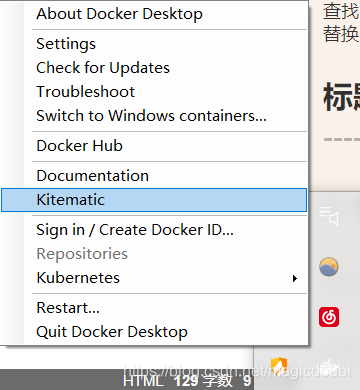Select Check for Updates
The width and height of the screenshot is (360, 390).
coord(153,68)
